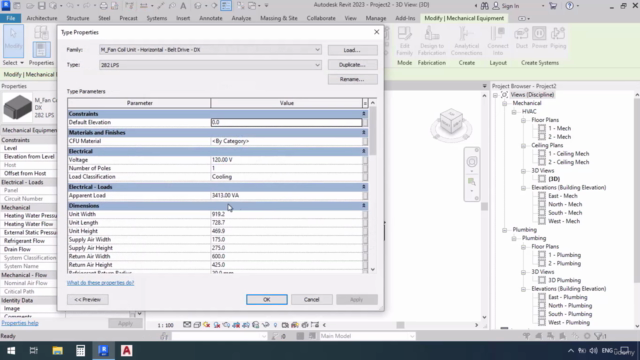This screenshot has height=360, width=640.
Task: Collapse the Constraints group in Type Parameters
Action: point(364,114)
